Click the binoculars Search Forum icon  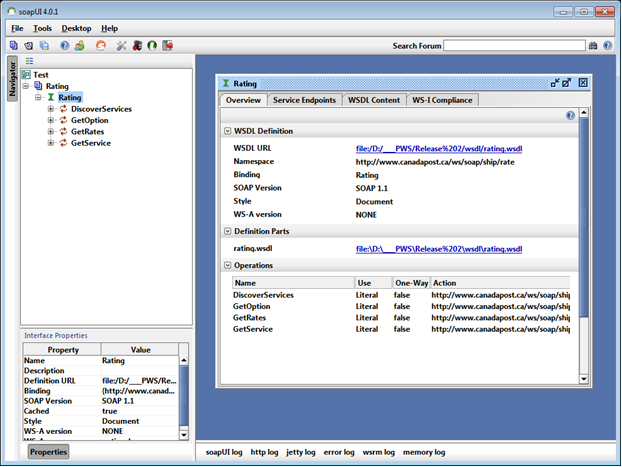pyautogui.click(x=593, y=46)
